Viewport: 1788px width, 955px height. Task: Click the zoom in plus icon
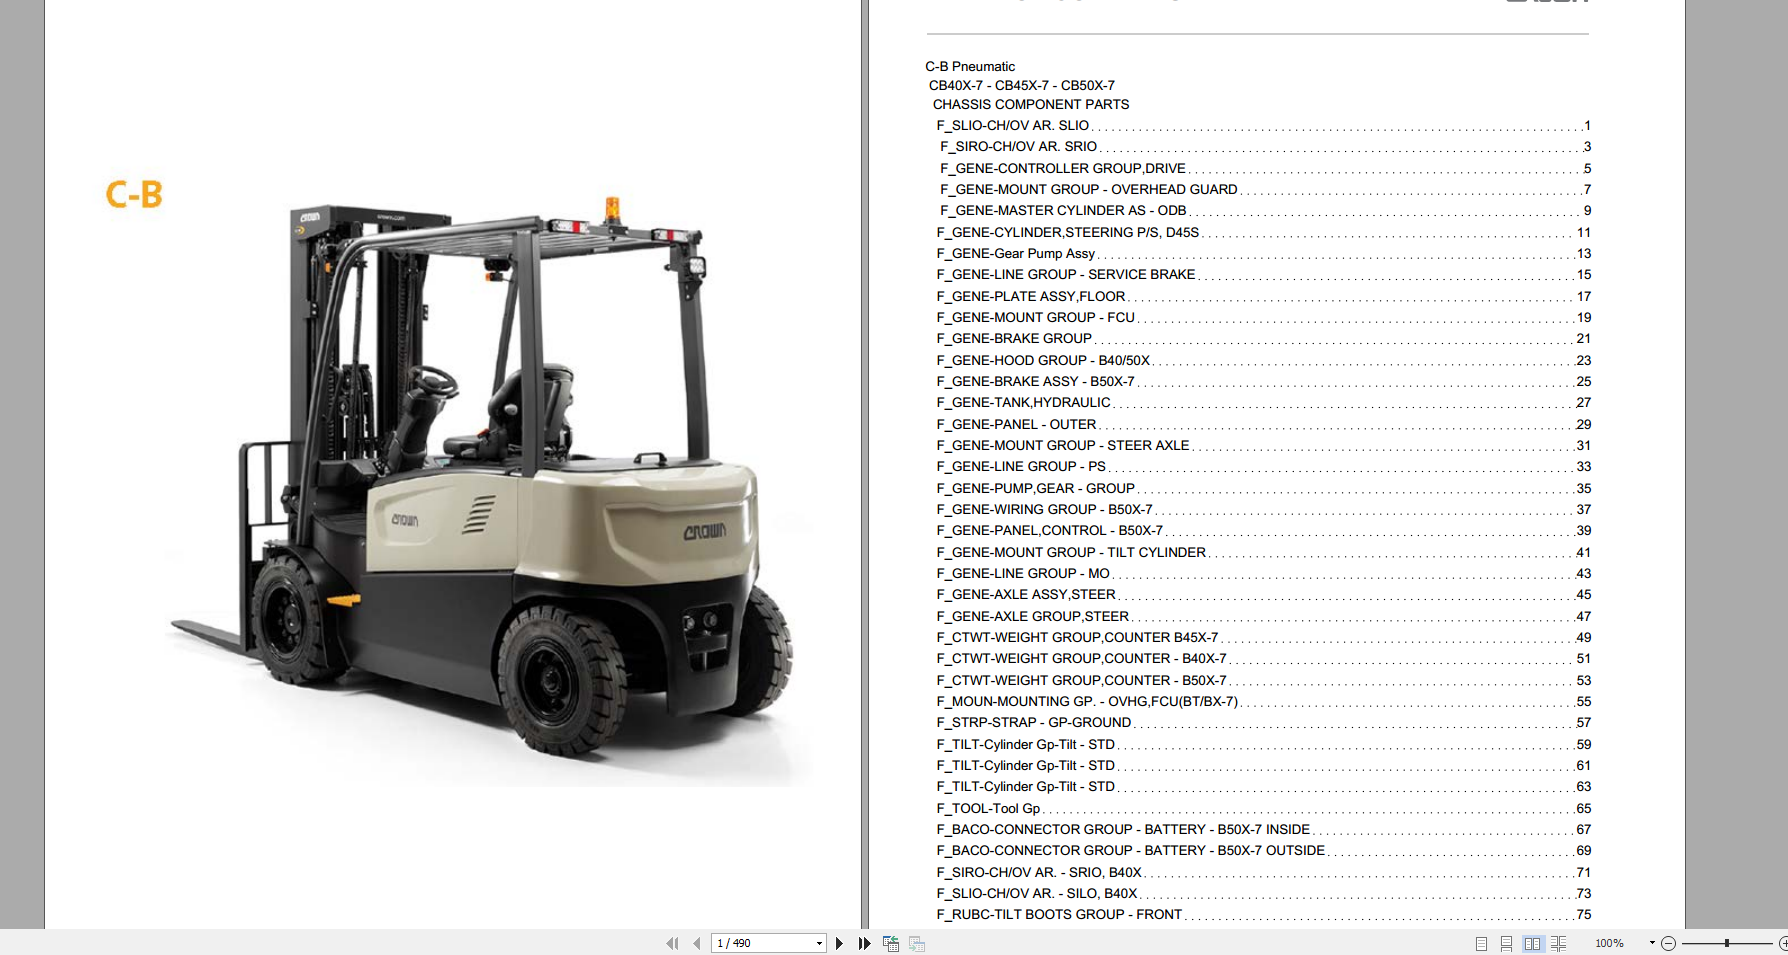[x=1783, y=943]
